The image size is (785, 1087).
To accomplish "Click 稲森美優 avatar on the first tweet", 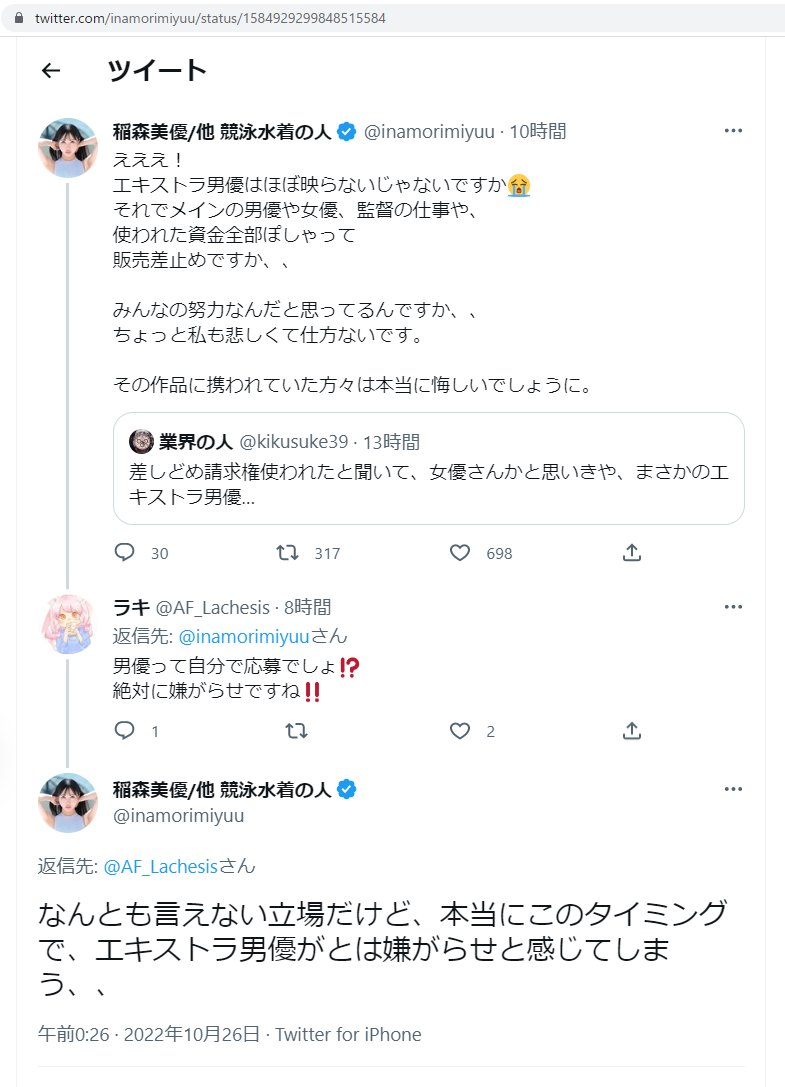I will coord(68,148).
